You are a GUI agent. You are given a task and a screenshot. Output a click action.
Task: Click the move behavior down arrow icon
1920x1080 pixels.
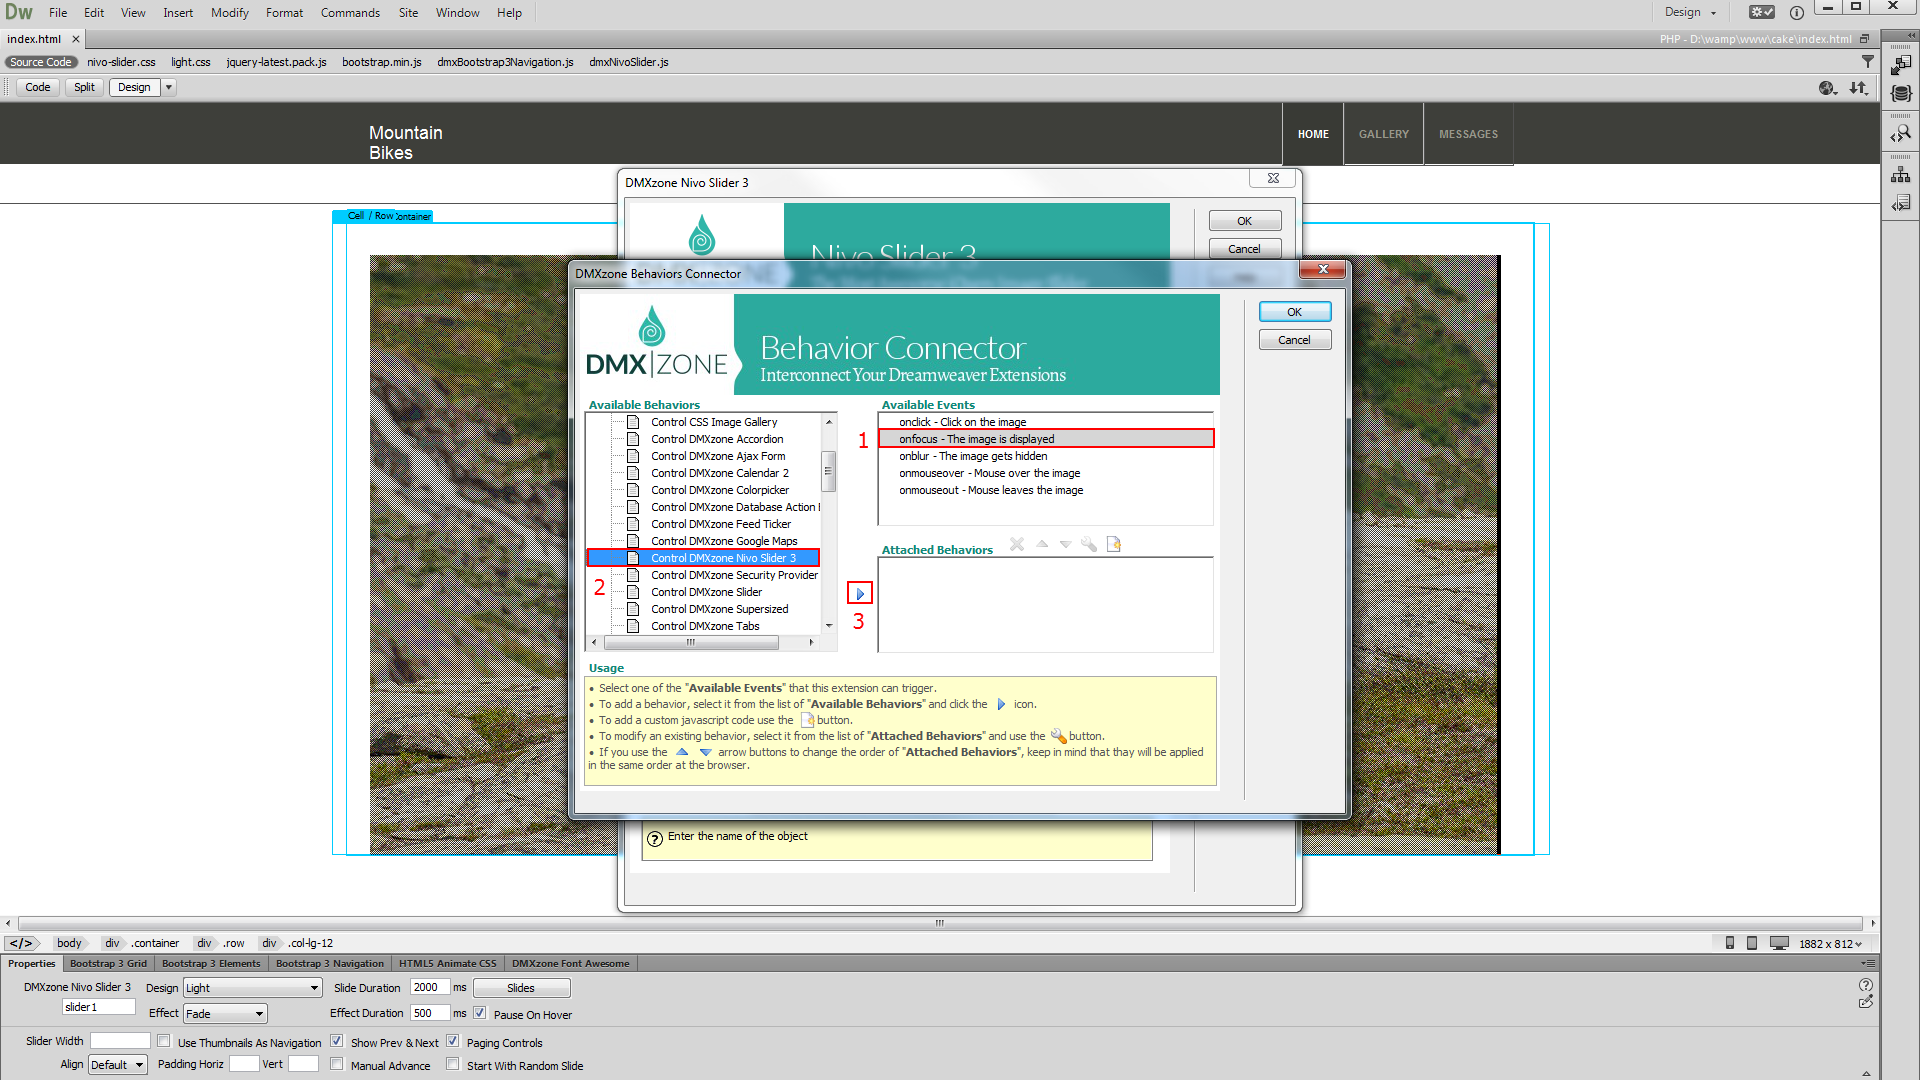[1065, 545]
